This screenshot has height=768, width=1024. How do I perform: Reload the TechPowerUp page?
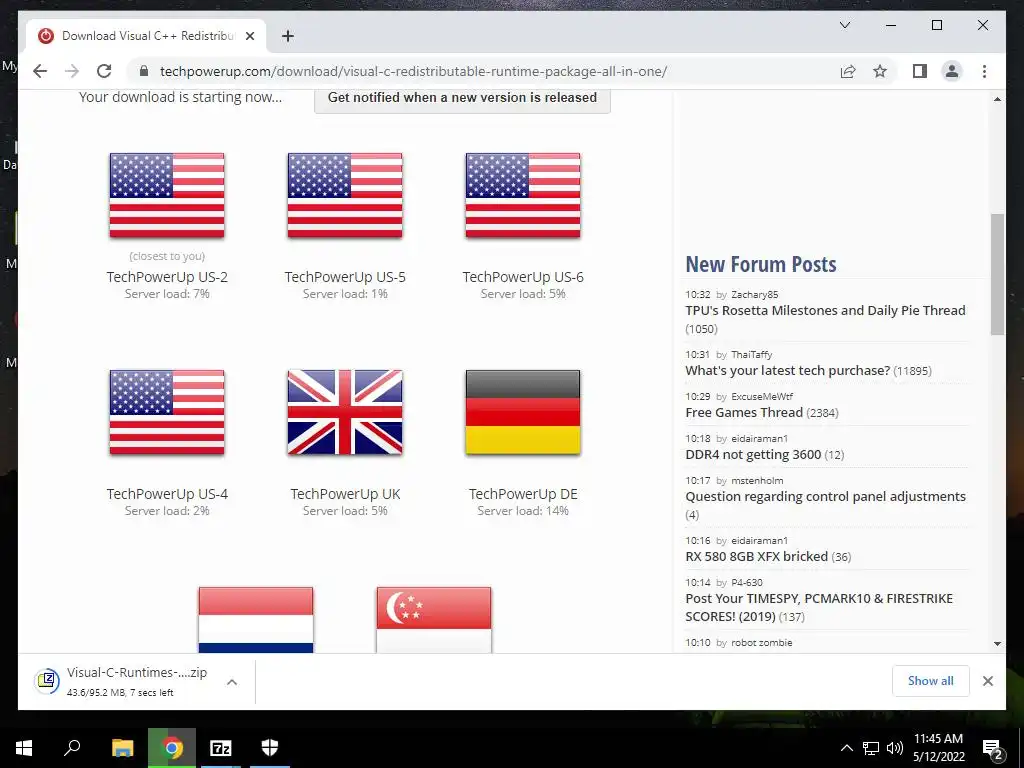(104, 71)
